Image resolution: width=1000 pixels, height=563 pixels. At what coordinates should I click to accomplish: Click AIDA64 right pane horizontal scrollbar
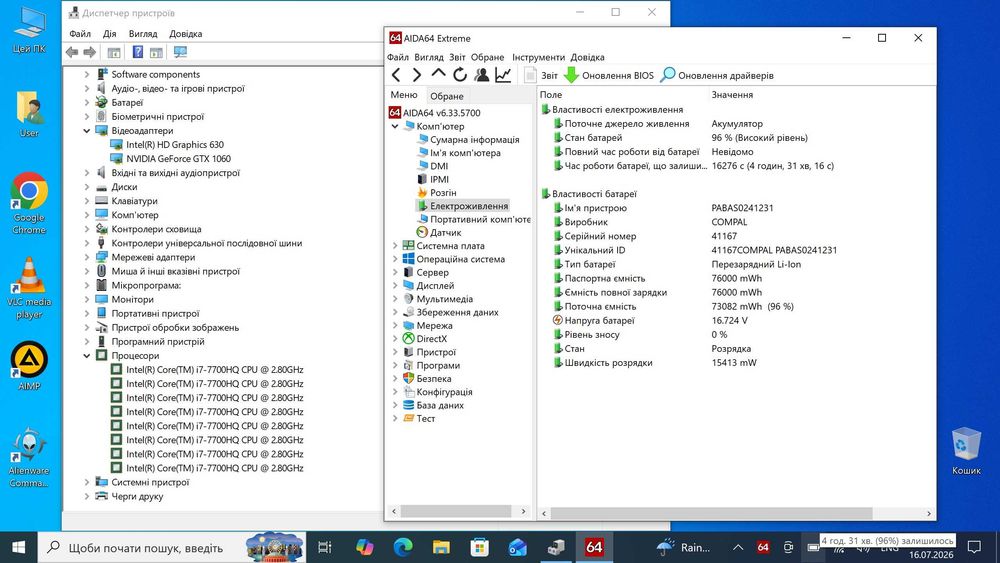click(x=711, y=513)
